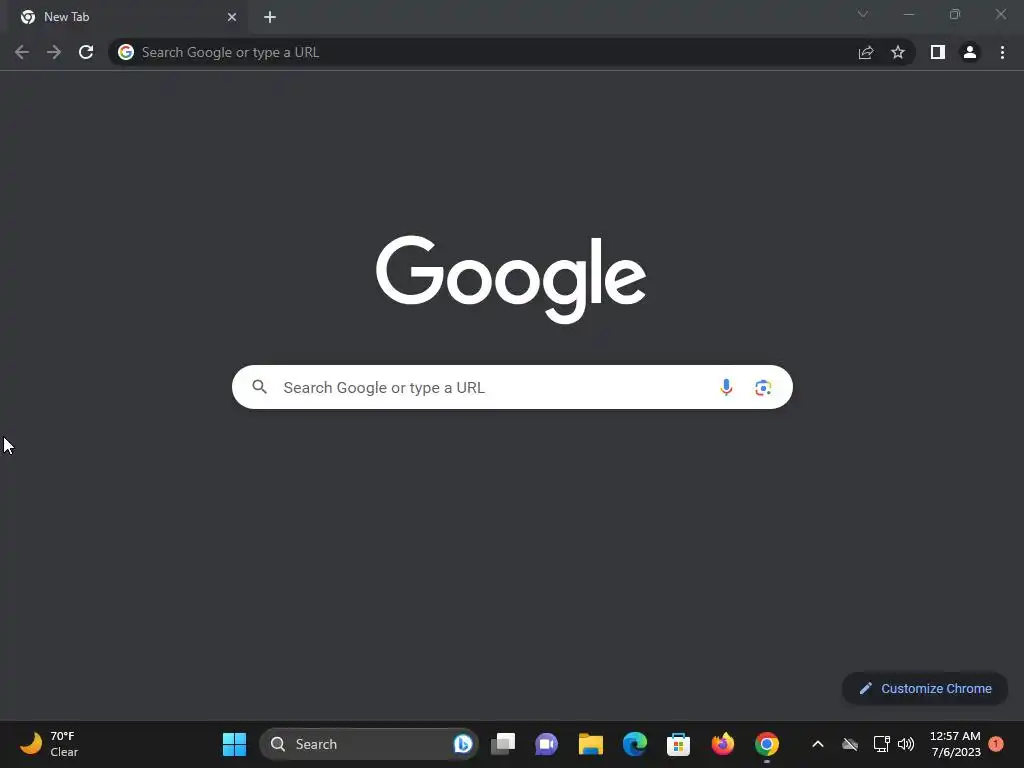
Task: Open Chrome's three-dot menu
Action: tap(1002, 52)
